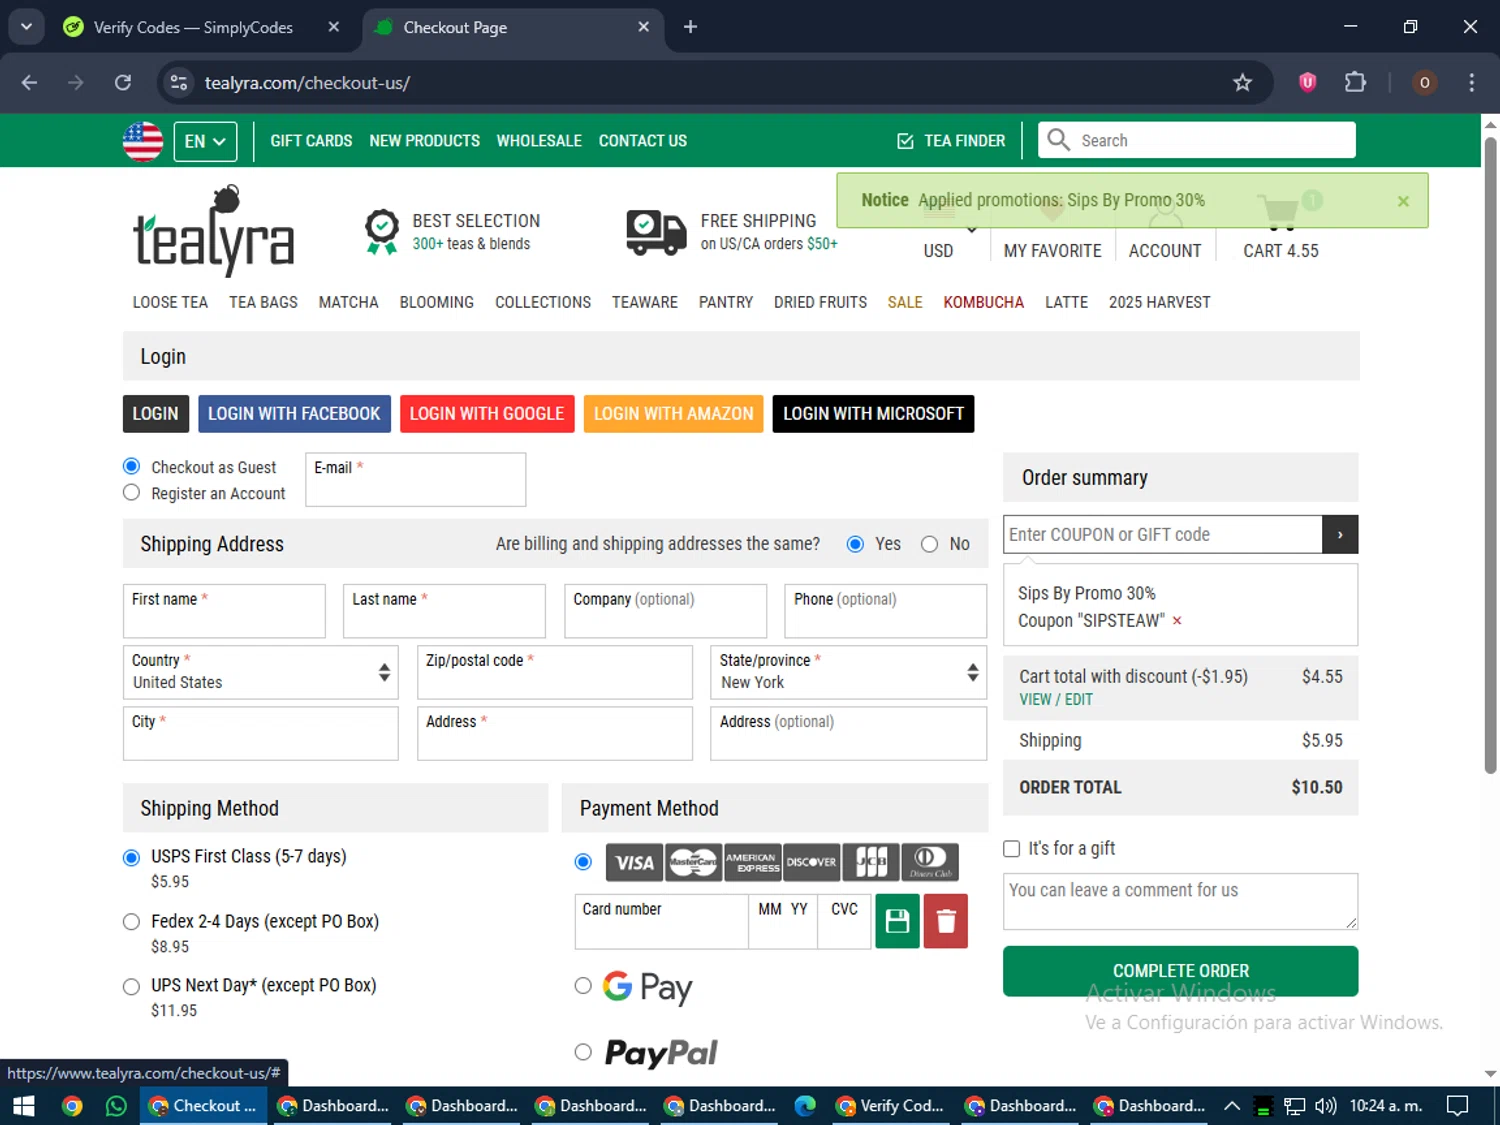Click the Card number field

click(661, 921)
